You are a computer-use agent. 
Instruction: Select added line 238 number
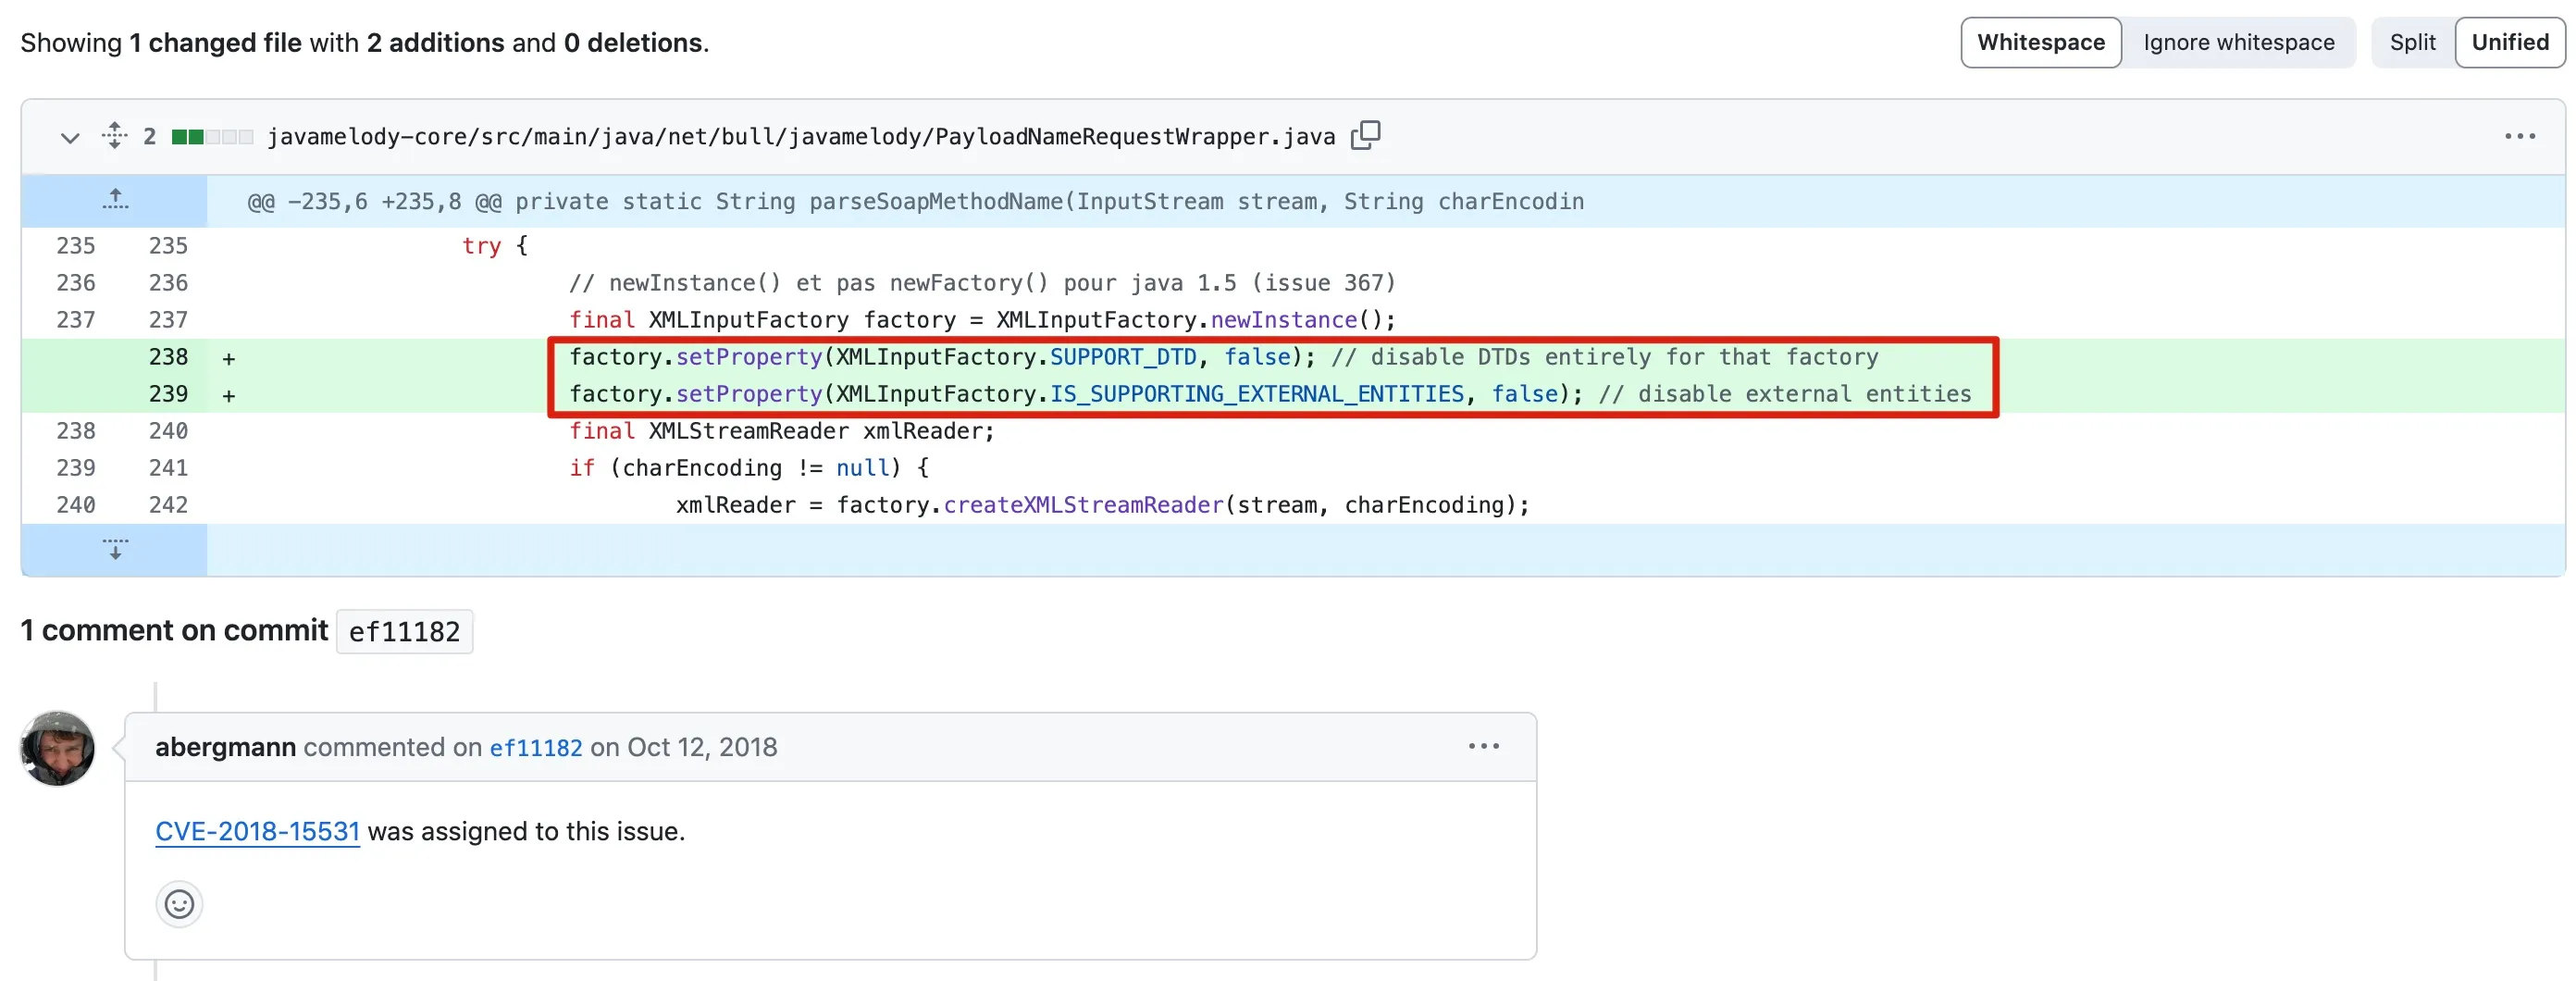click(x=168, y=357)
